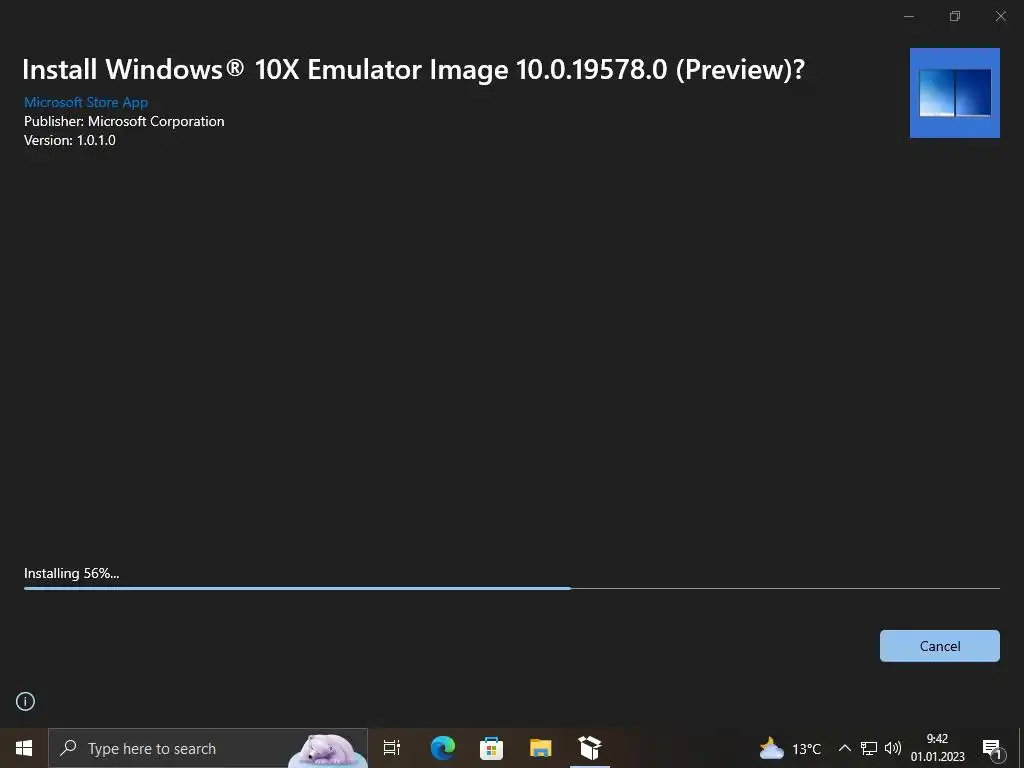Open the clock showing 9:42
1024x768 pixels.
tap(937, 748)
